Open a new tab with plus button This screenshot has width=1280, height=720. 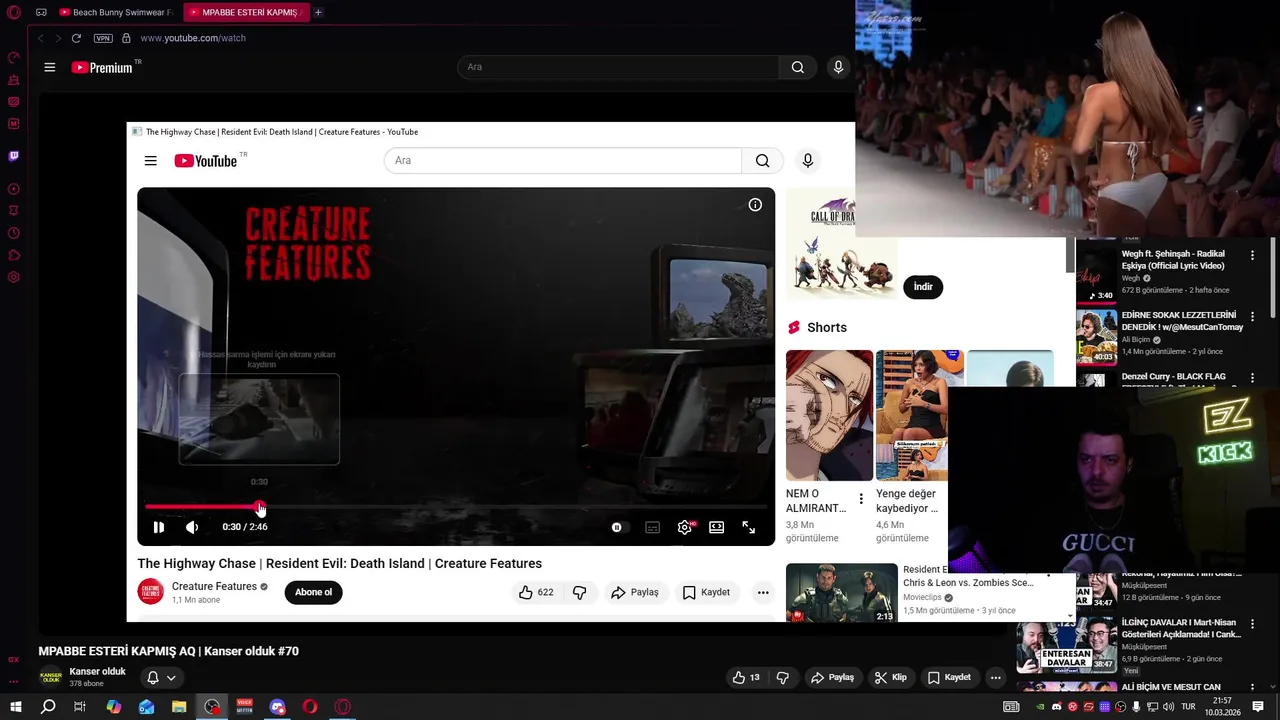click(x=318, y=12)
